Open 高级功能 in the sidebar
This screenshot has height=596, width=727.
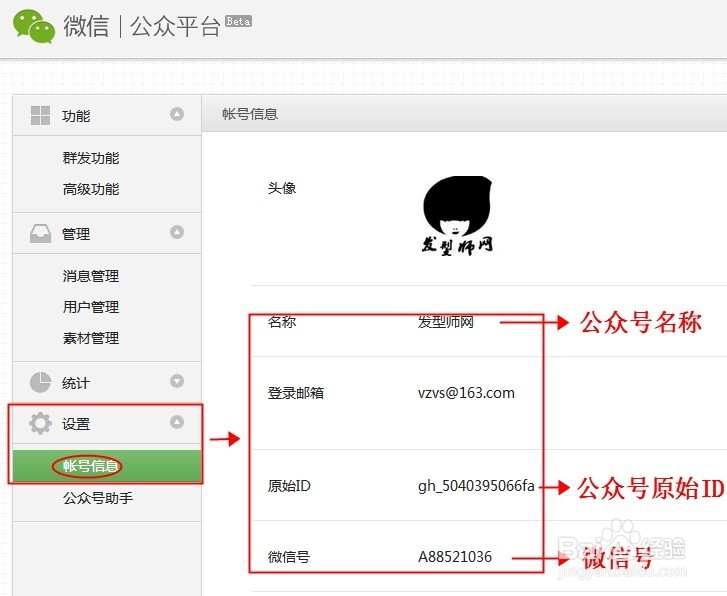click(91, 189)
